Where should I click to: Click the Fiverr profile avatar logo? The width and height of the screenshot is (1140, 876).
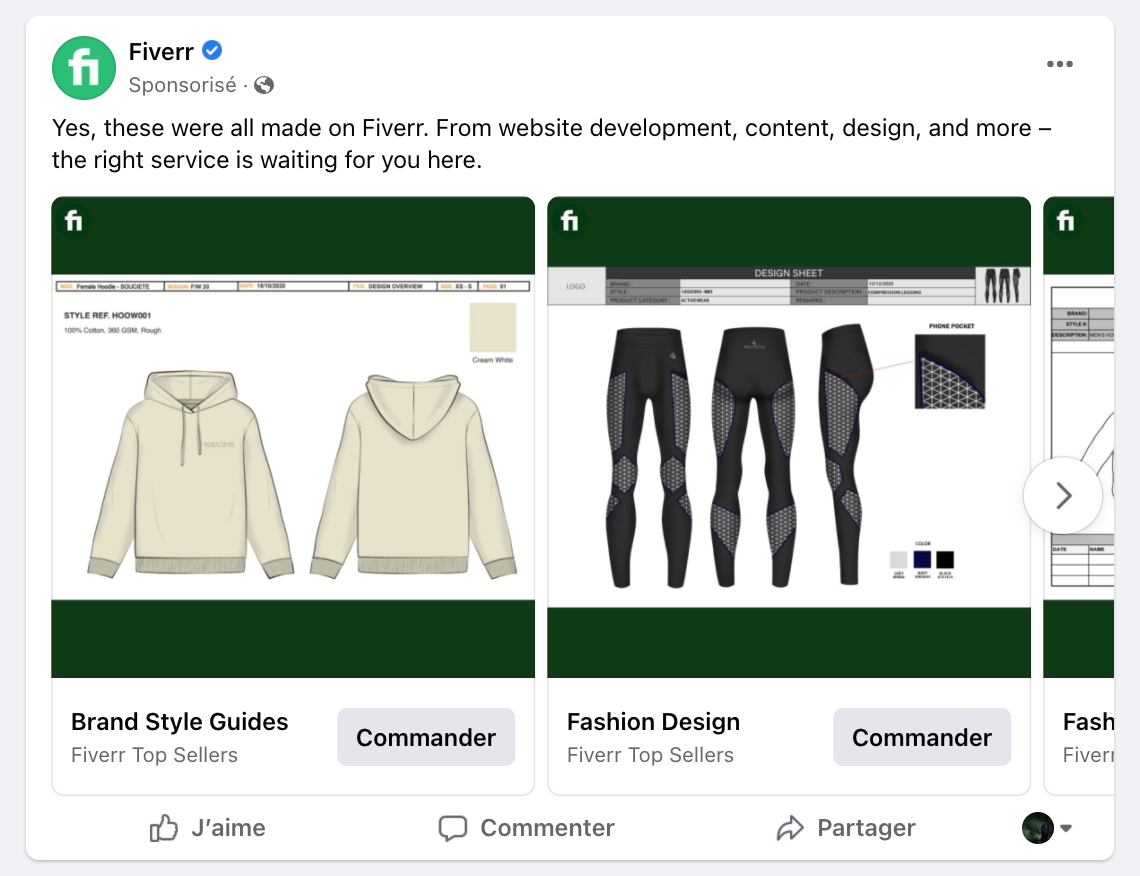click(84, 68)
